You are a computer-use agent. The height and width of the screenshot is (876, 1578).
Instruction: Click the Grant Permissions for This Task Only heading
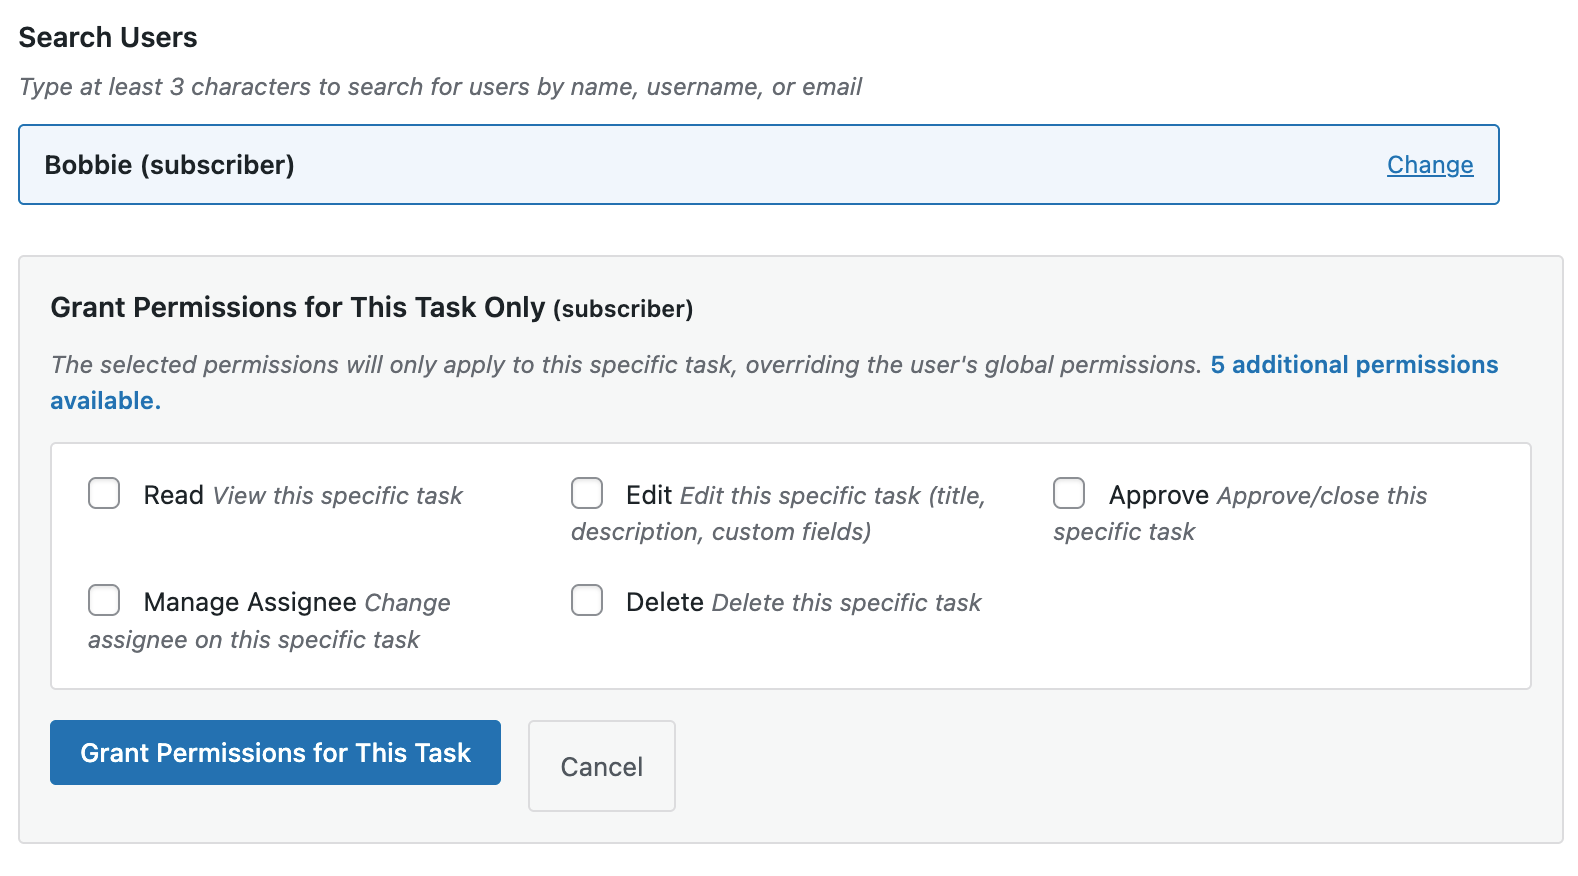[297, 307]
